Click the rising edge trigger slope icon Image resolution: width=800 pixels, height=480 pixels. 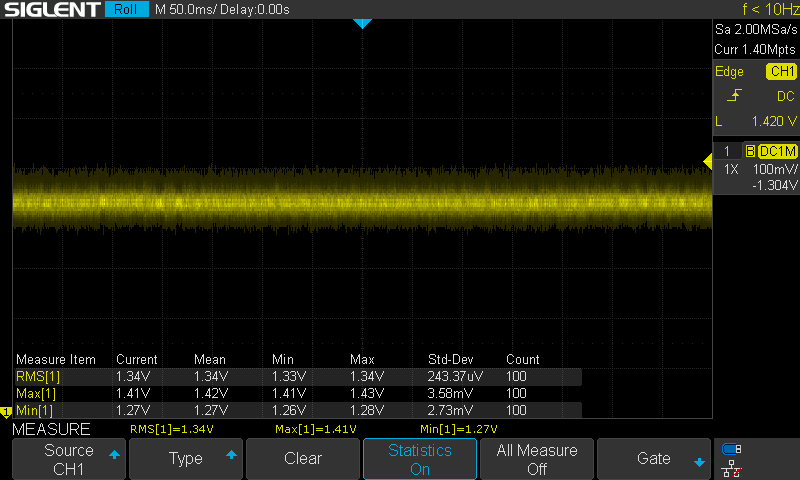pyautogui.click(x=734, y=96)
